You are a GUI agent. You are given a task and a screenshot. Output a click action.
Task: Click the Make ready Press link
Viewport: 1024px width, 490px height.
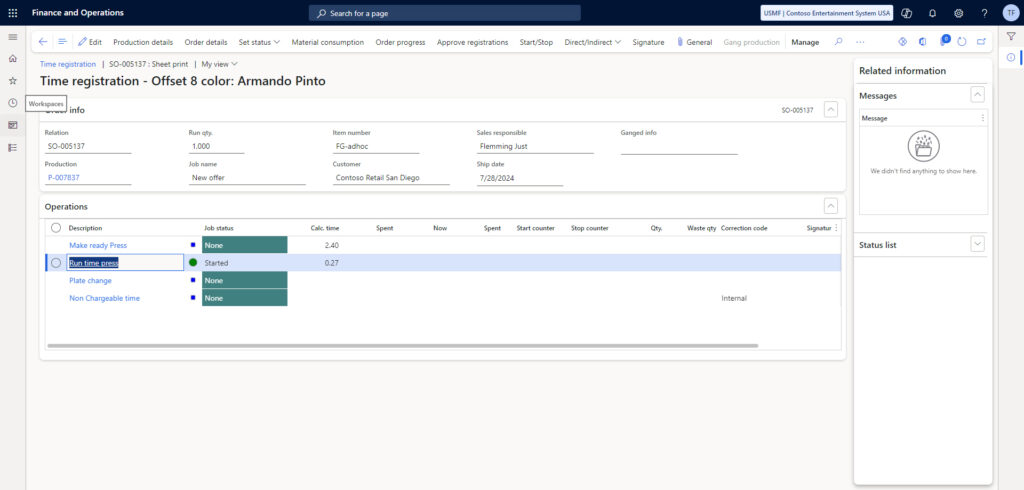point(98,245)
